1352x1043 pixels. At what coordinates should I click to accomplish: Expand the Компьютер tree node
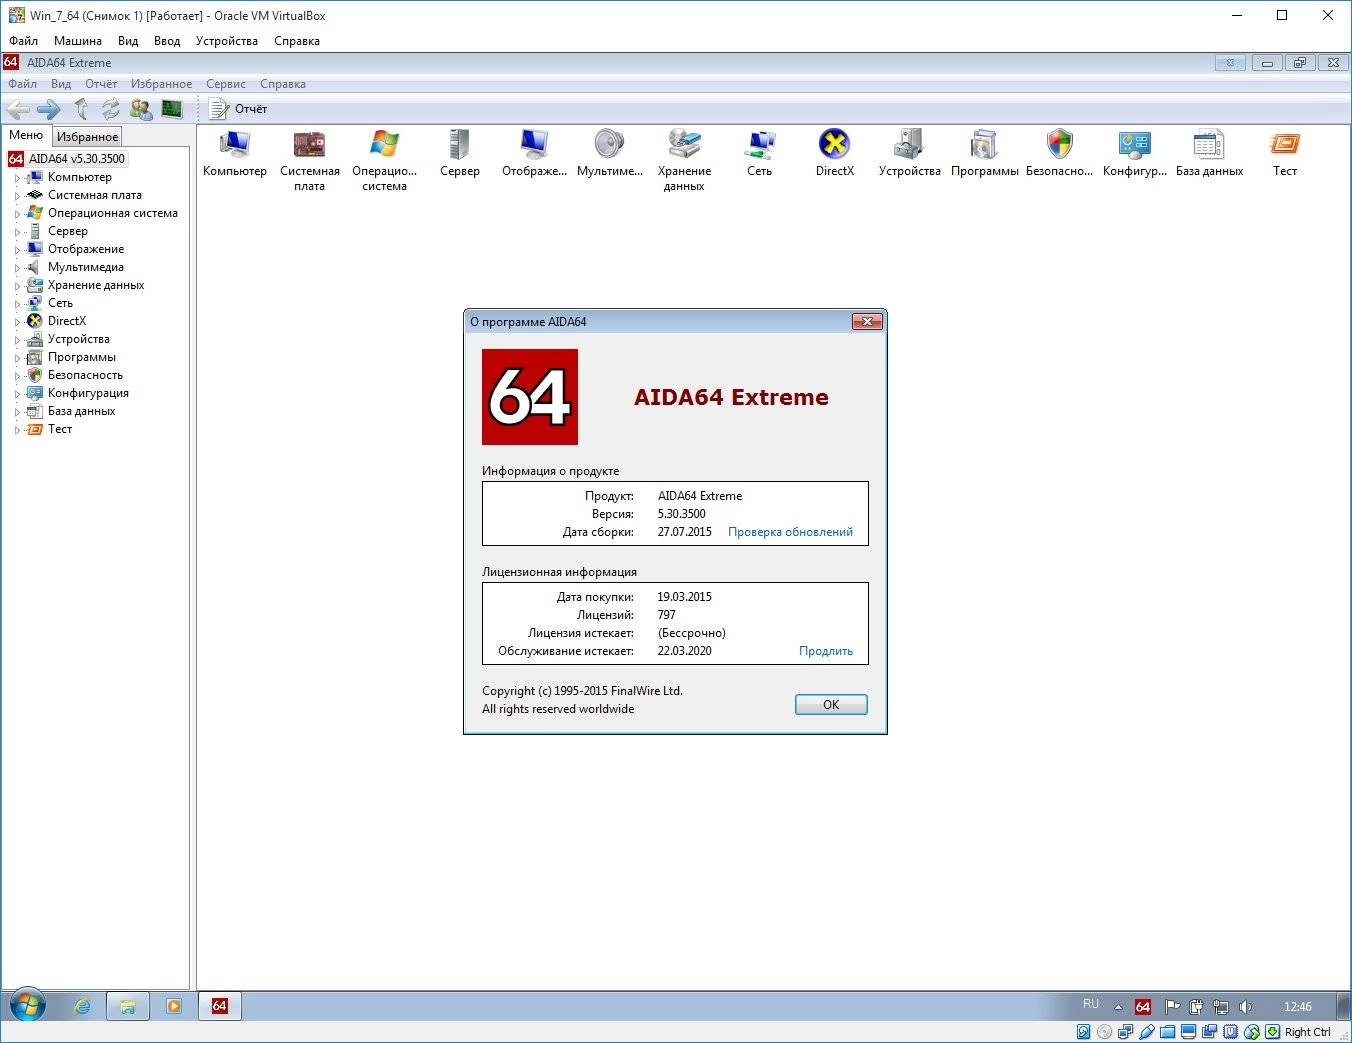(x=17, y=178)
